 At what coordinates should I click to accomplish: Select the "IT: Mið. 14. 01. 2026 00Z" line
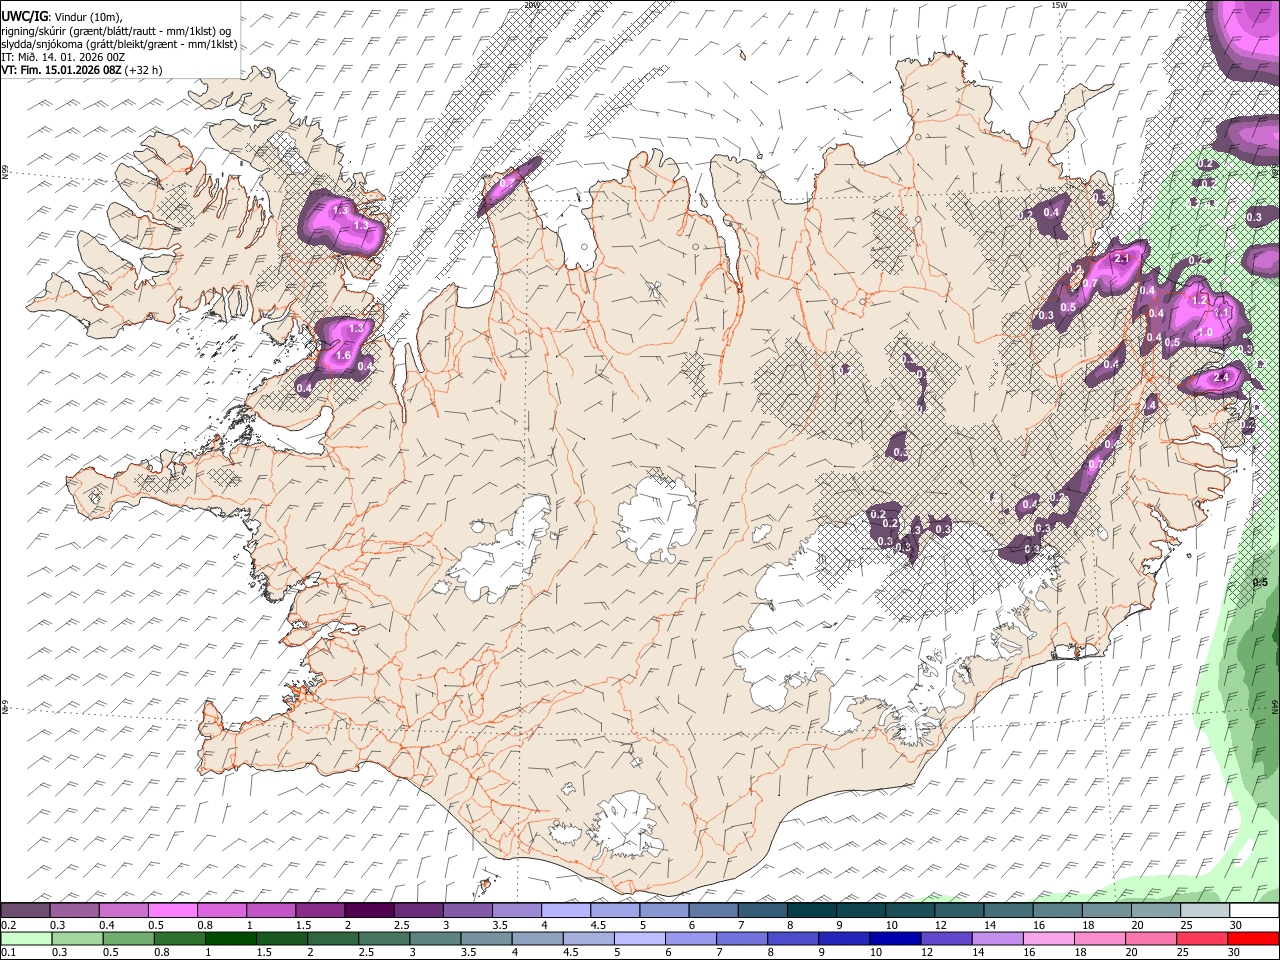[63, 57]
